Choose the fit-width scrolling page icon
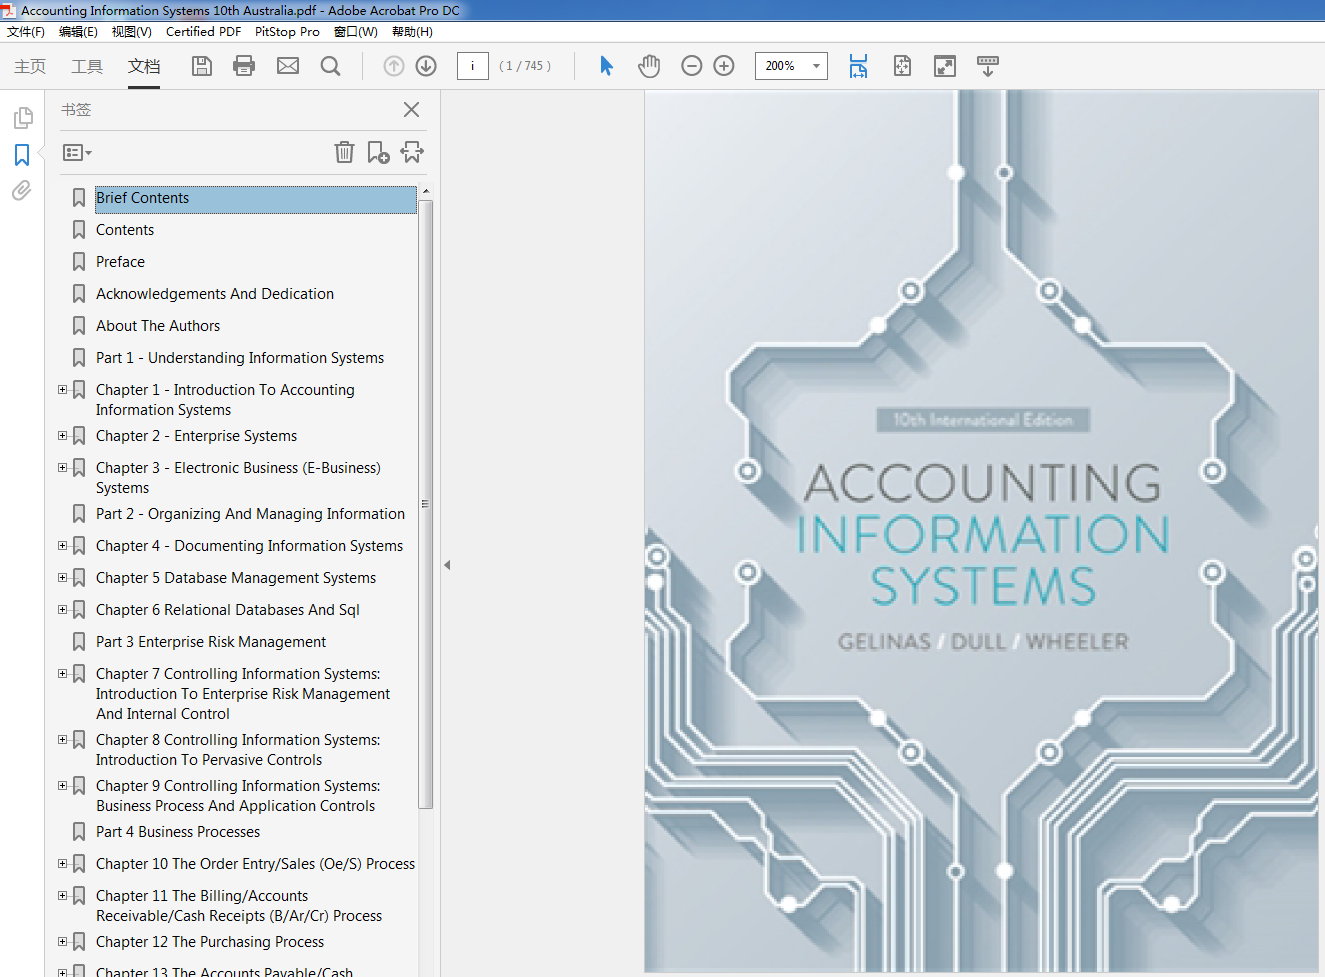Image resolution: width=1325 pixels, height=977 pixels. click(x=858, y=66)
